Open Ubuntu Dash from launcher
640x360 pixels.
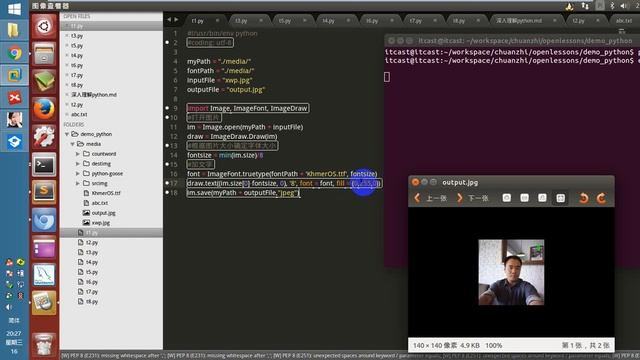44,27
